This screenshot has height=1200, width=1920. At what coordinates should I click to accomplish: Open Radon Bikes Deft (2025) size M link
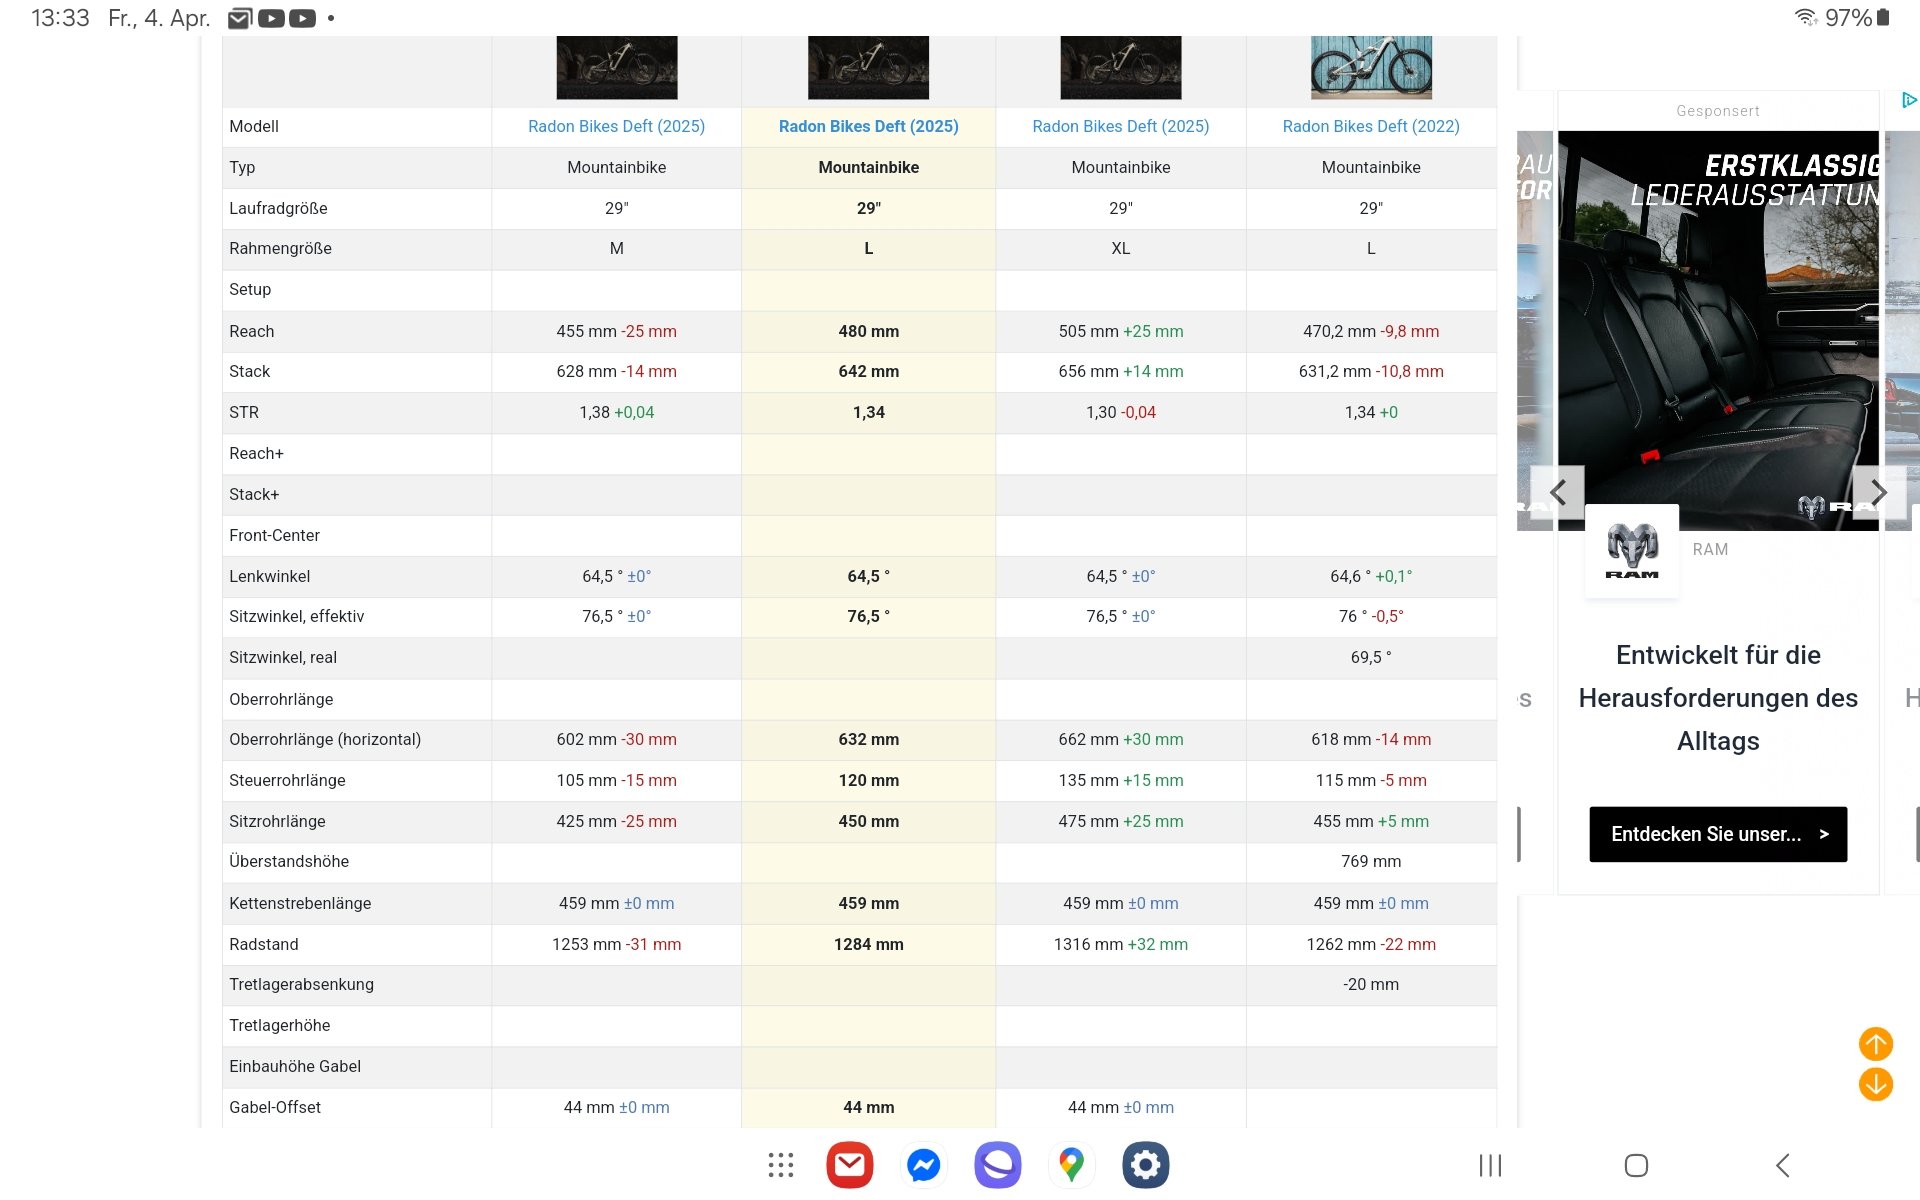pos(616,126)
